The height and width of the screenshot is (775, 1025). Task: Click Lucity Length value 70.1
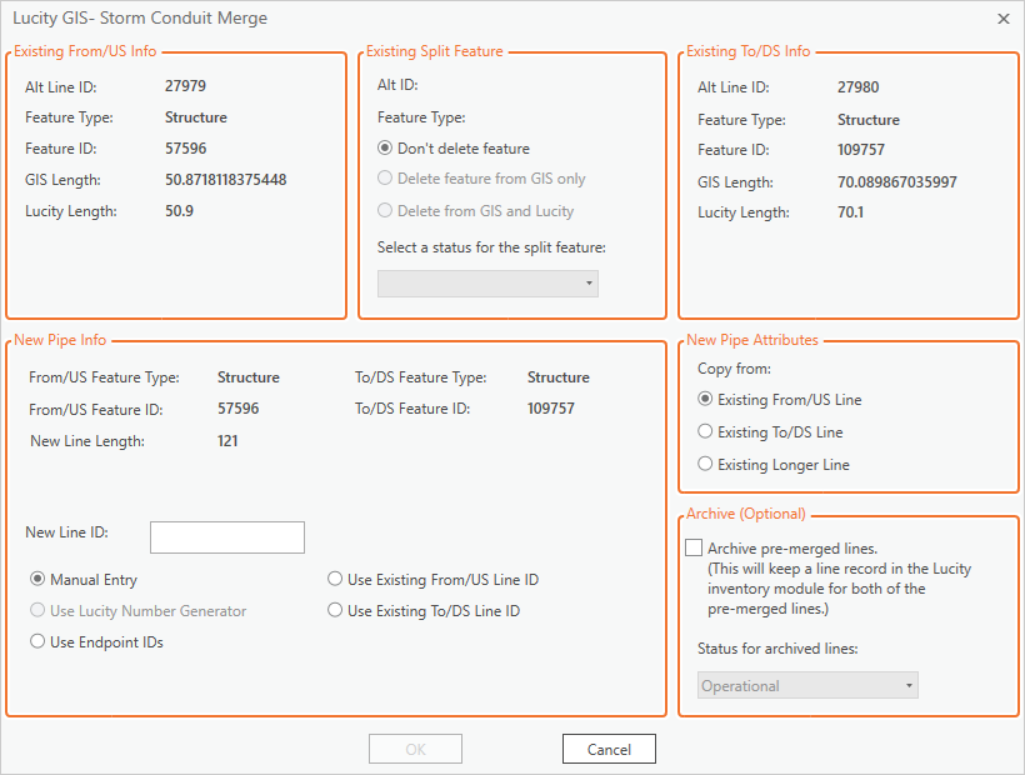[850, 212]
